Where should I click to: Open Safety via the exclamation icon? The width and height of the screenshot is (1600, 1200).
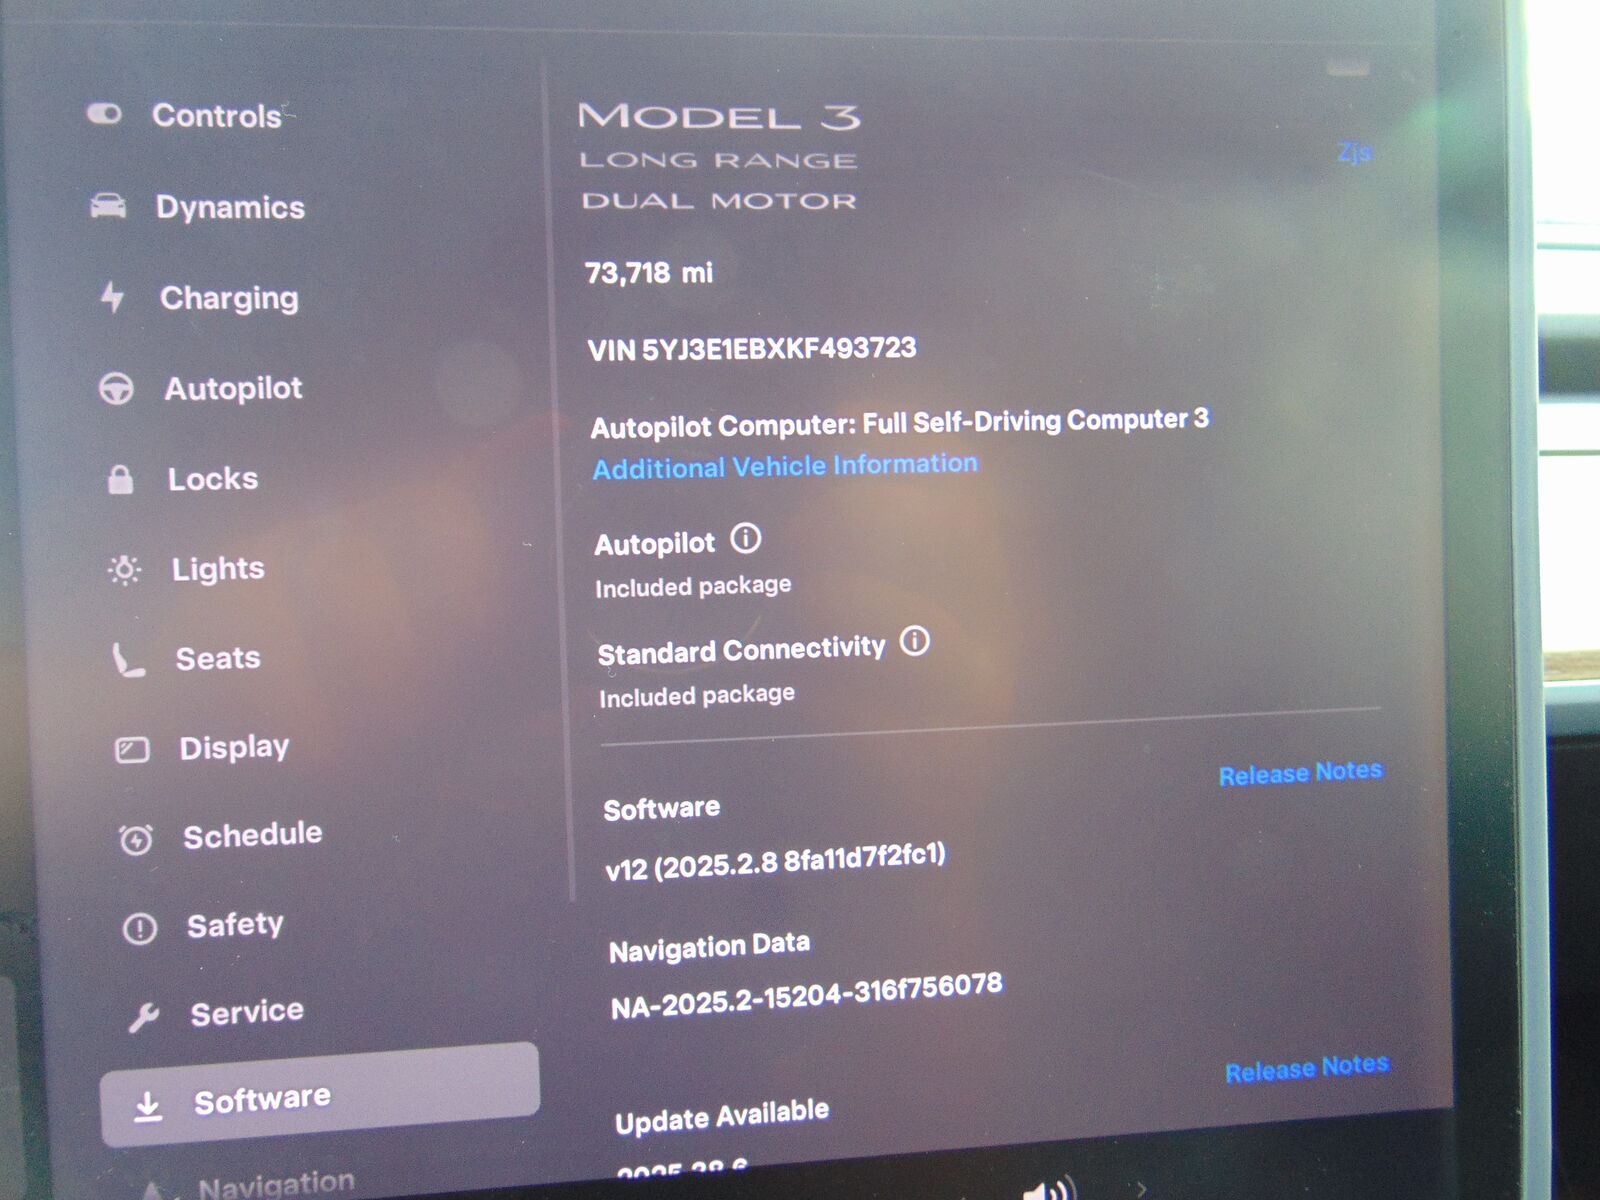tap(140, 928)
